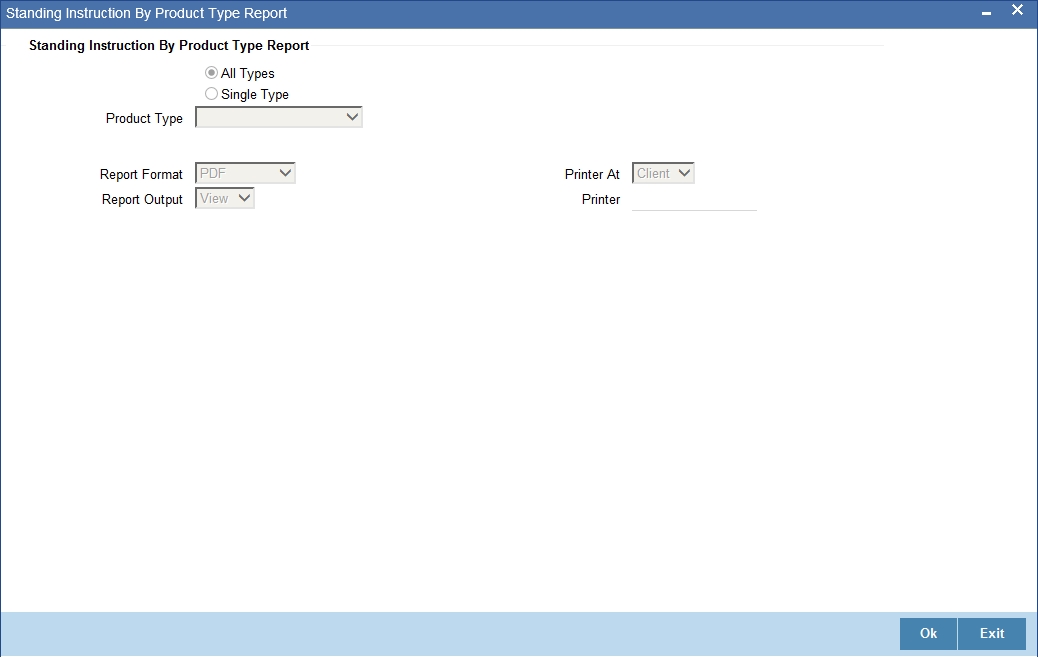The image size is (1038, 658).
Task: Click the Report Format label
Action: (141, 174)
